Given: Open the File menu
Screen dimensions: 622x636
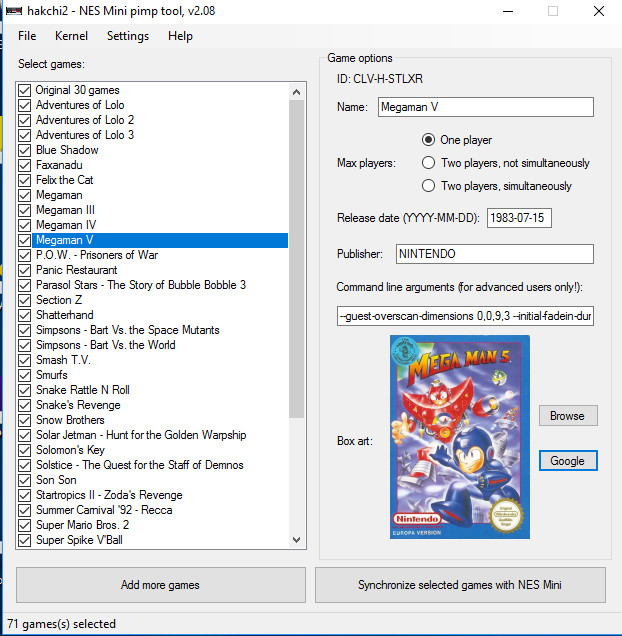Looking at the screenshot, I should click(x=27, y=36).
